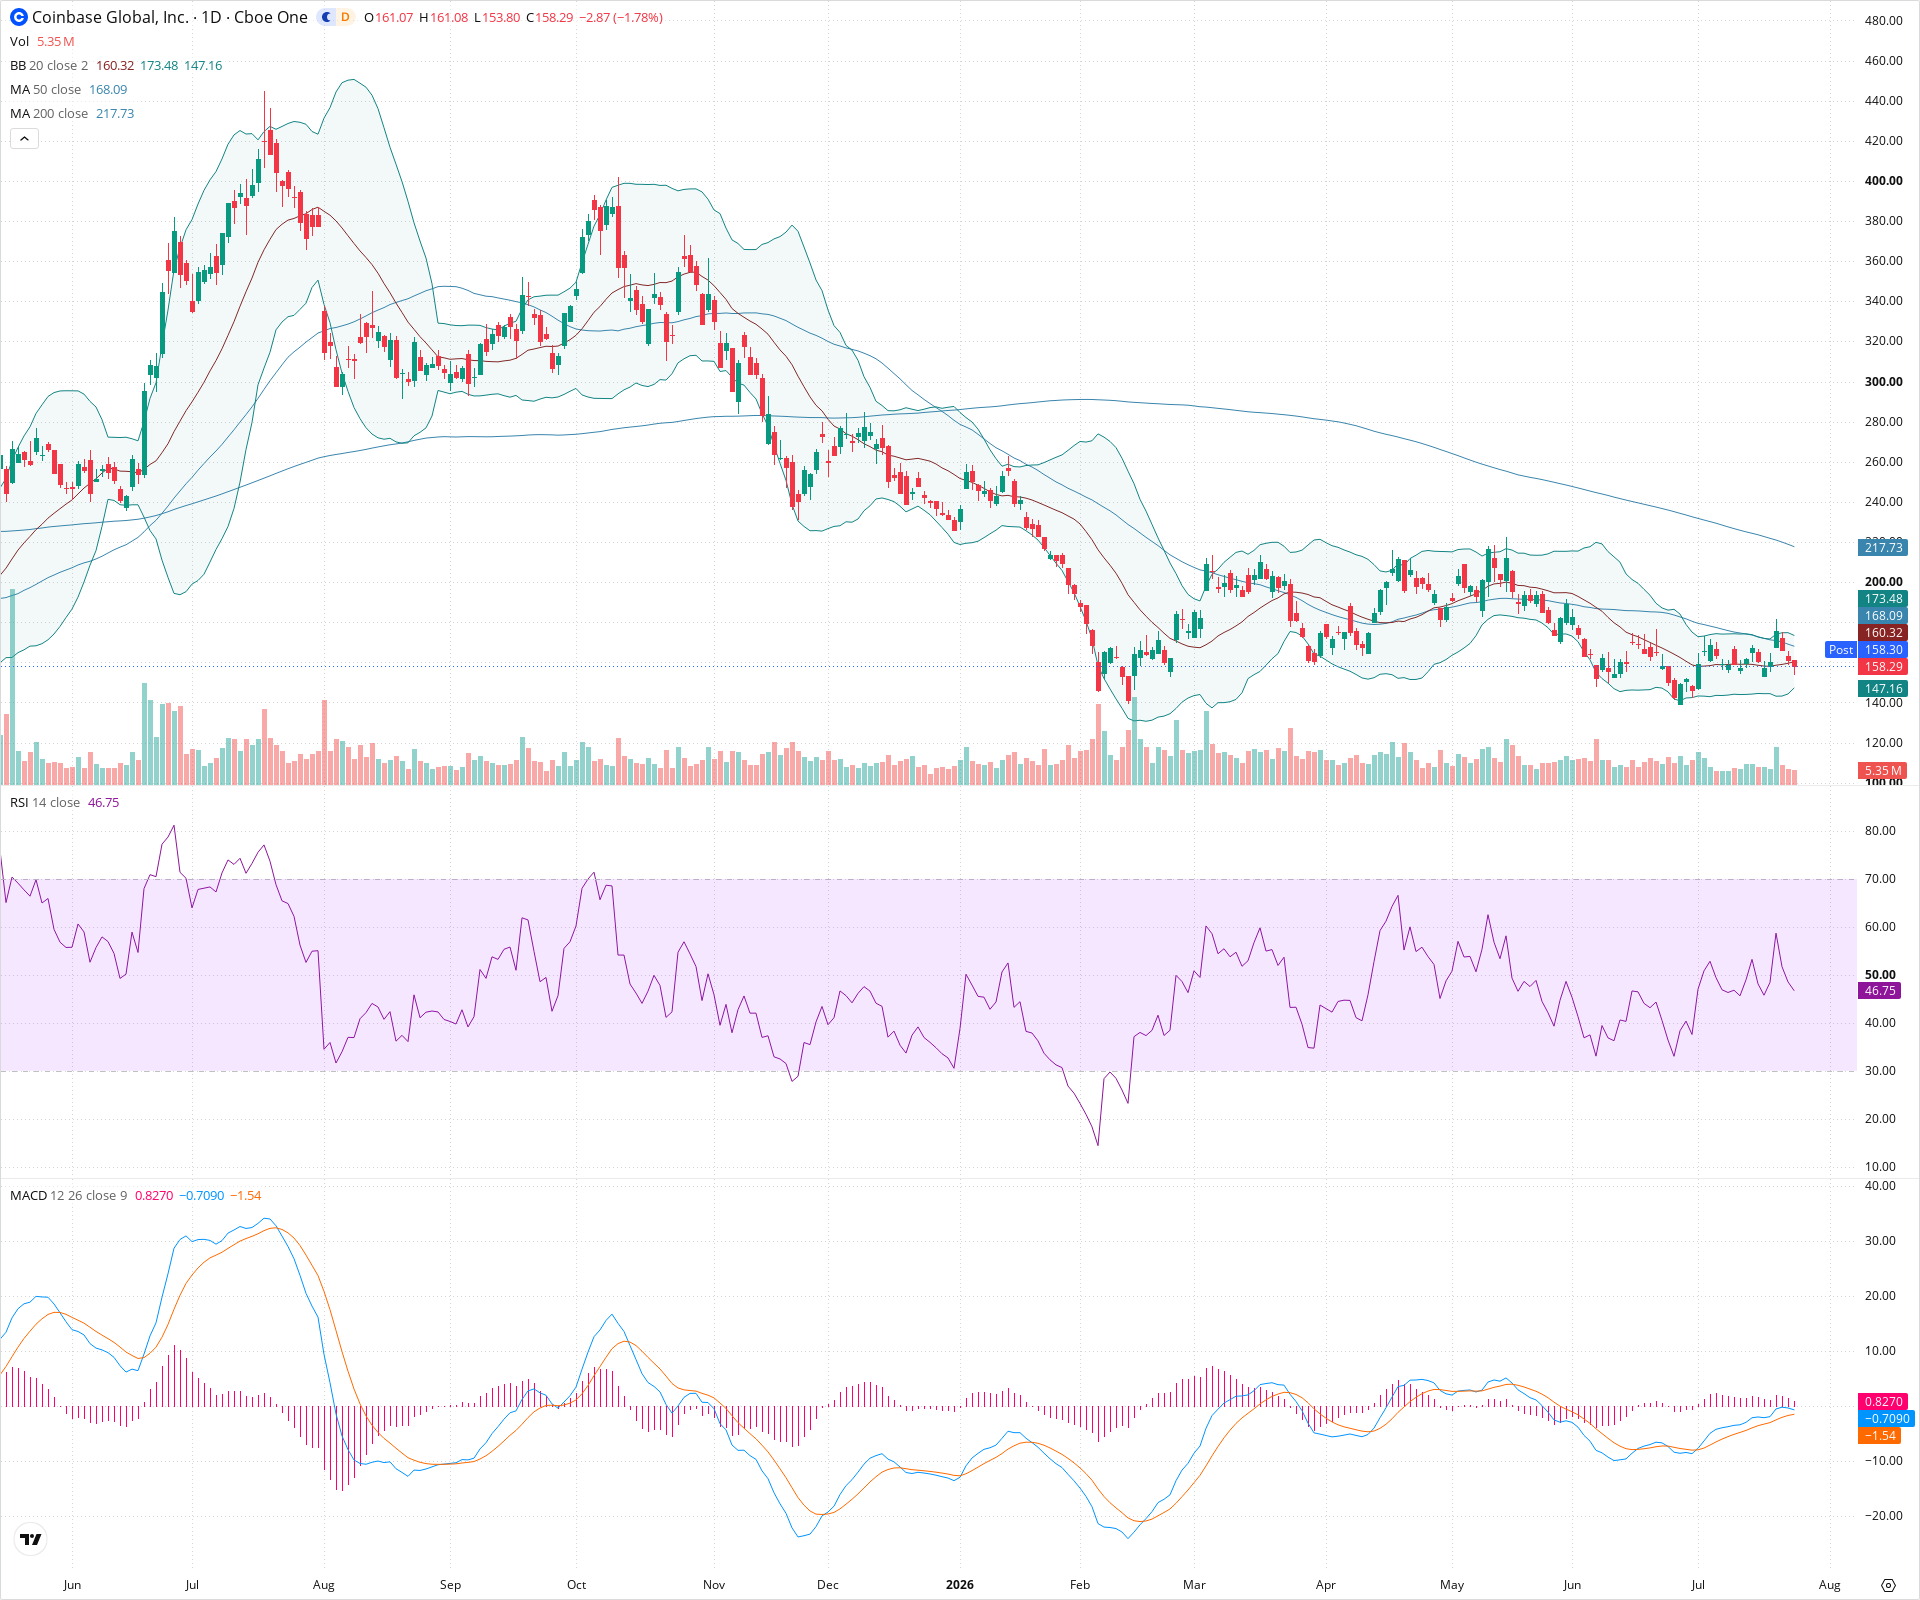Image resolution: width=1920 pixels, height=1600 pixels.
Task: Click the −2.87 (−1.78%) change value
Action: pyautogui.click(x=621, y=18)
